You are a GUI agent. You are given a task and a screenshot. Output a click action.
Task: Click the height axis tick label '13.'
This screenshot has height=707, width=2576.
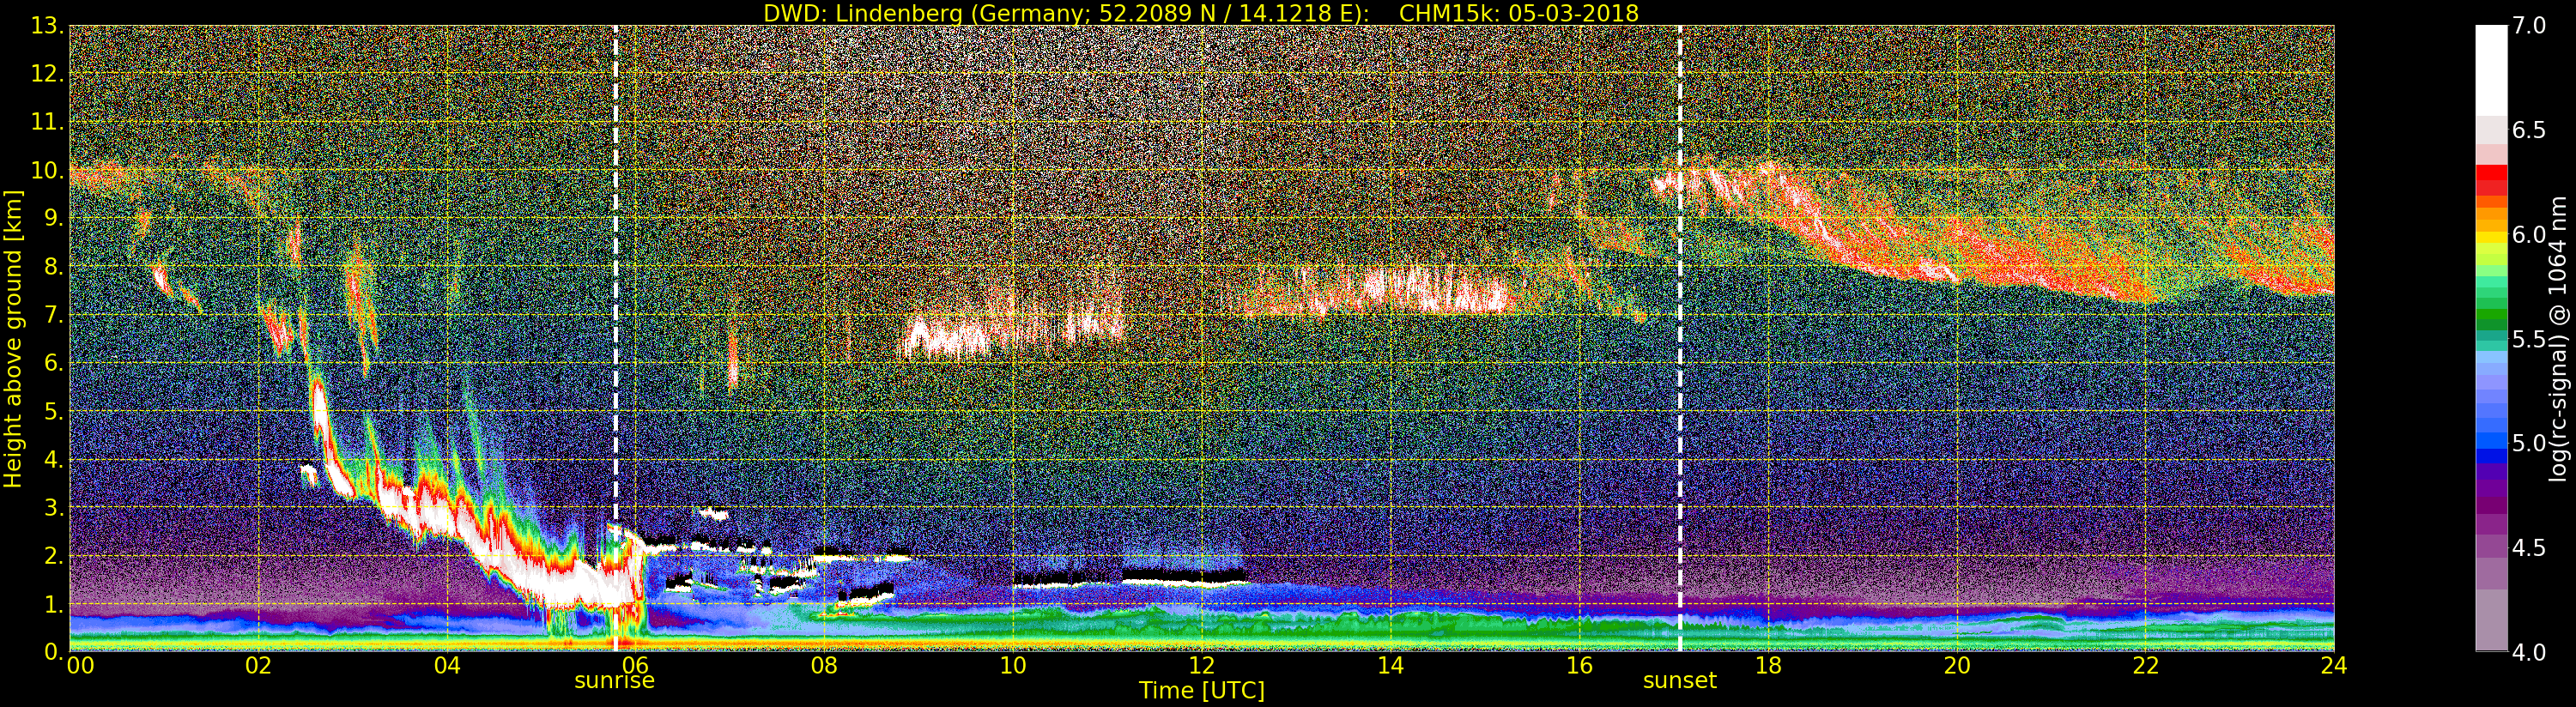tap(47, 25)
